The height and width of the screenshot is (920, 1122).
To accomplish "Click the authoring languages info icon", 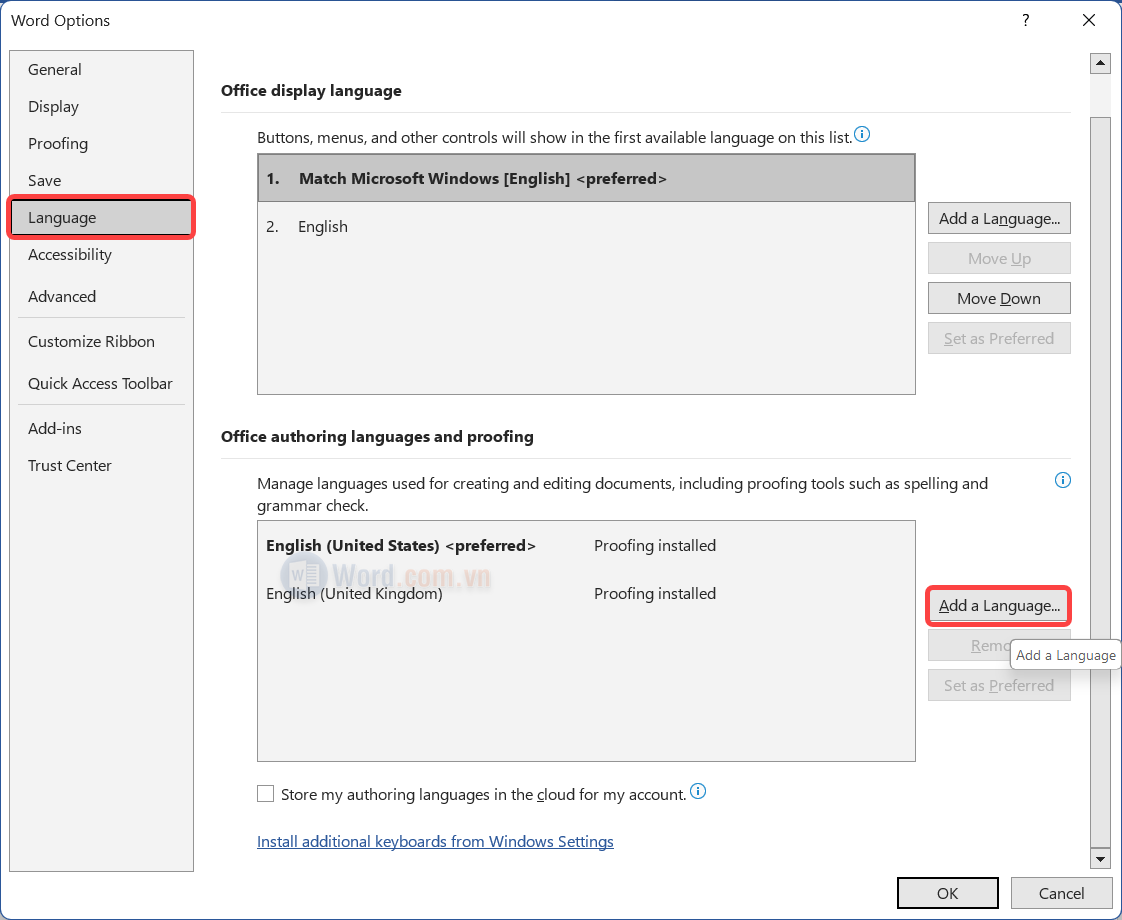I will click(1063, 480).
